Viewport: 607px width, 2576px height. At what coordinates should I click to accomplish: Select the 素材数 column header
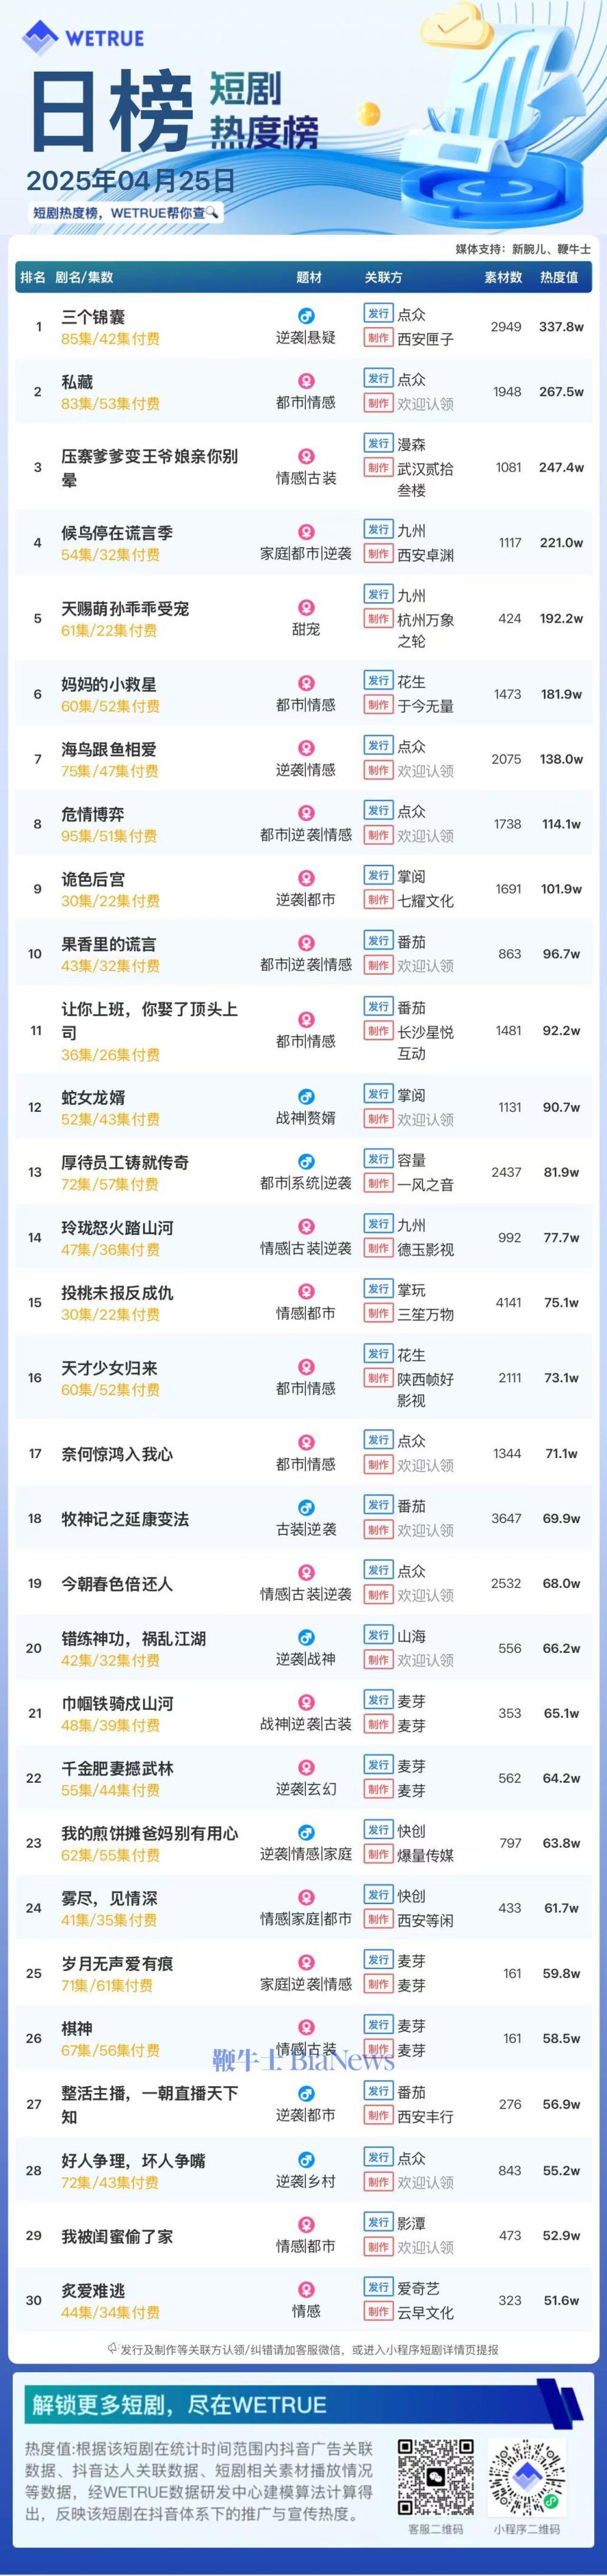[503, 277]
